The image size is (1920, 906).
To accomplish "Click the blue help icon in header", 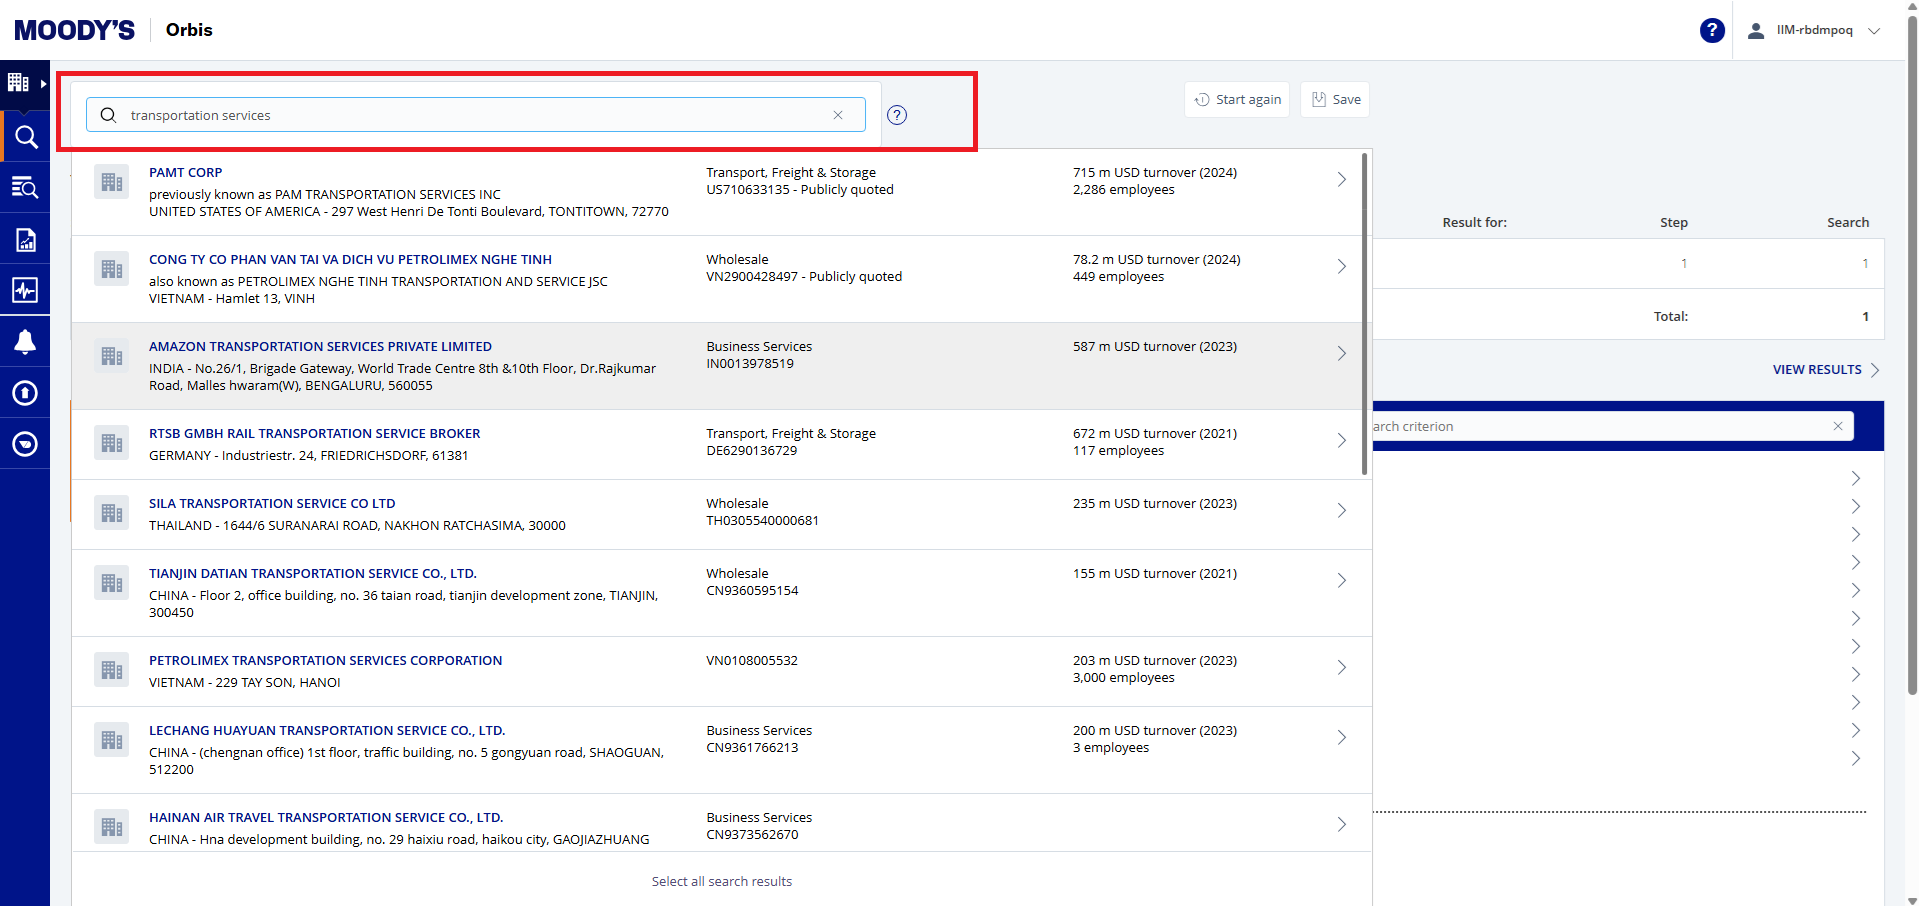I will point(1711,30).
